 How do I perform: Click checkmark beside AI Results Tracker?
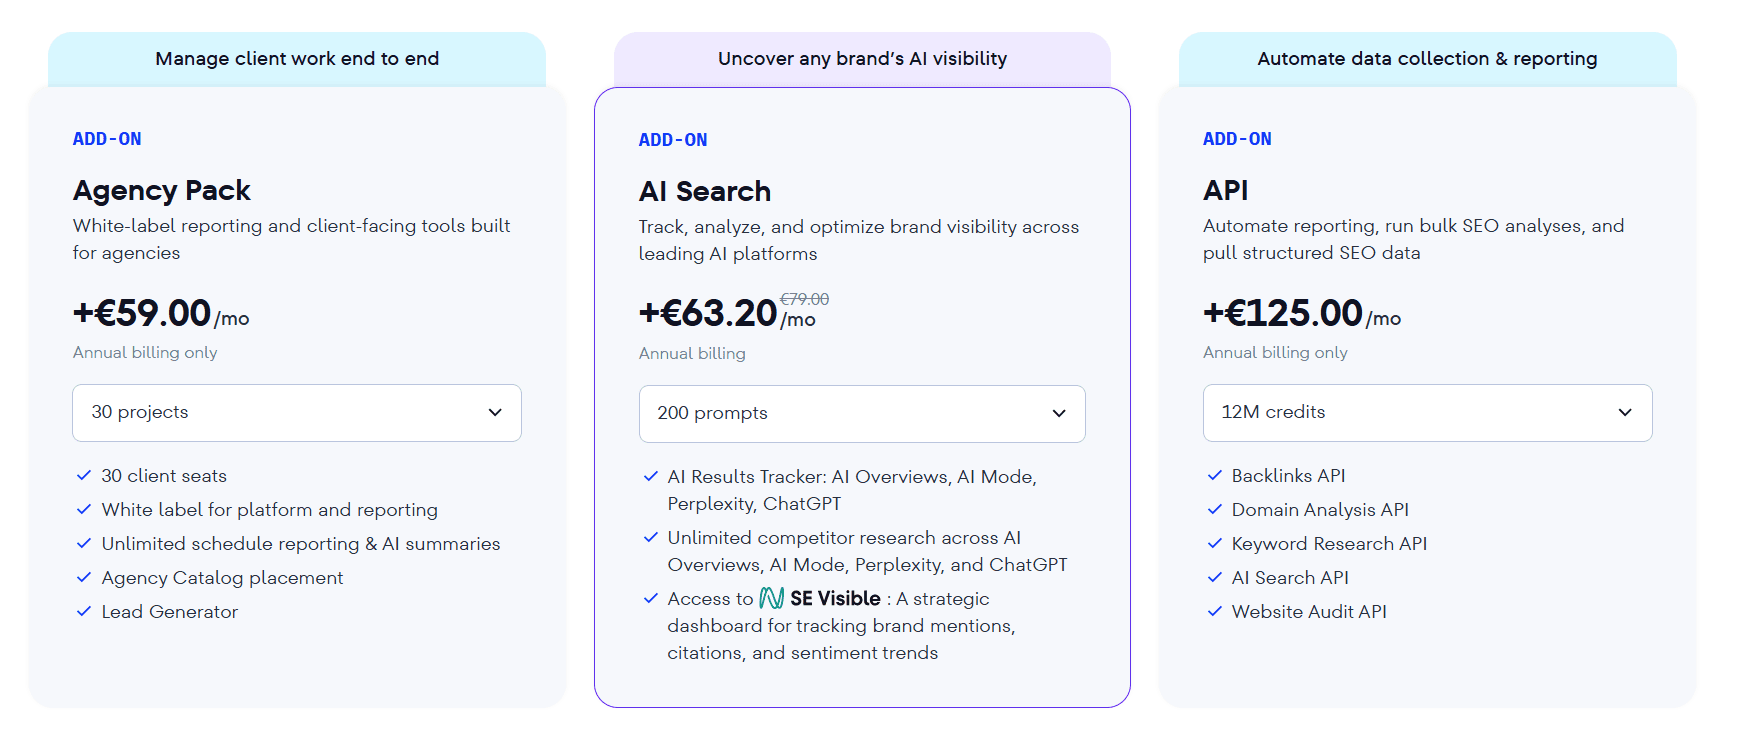[x=651, y=477]
